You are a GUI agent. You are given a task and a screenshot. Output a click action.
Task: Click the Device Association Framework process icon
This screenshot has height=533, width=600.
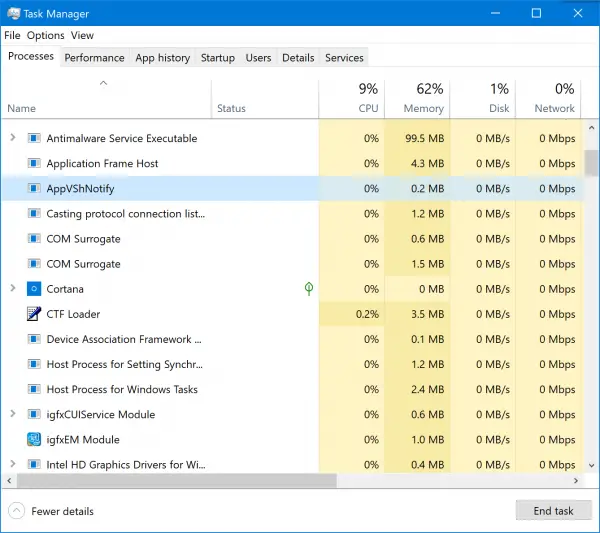click(34, 339)
